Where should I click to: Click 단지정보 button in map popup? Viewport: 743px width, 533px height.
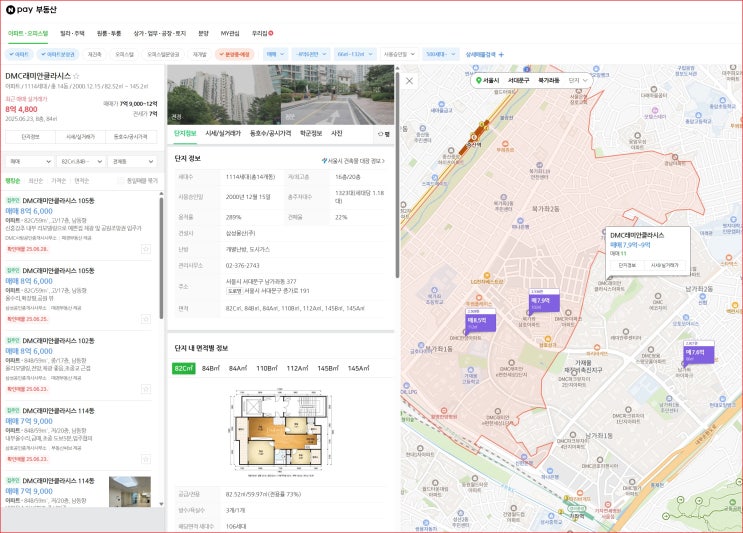(x=627, y=265)
